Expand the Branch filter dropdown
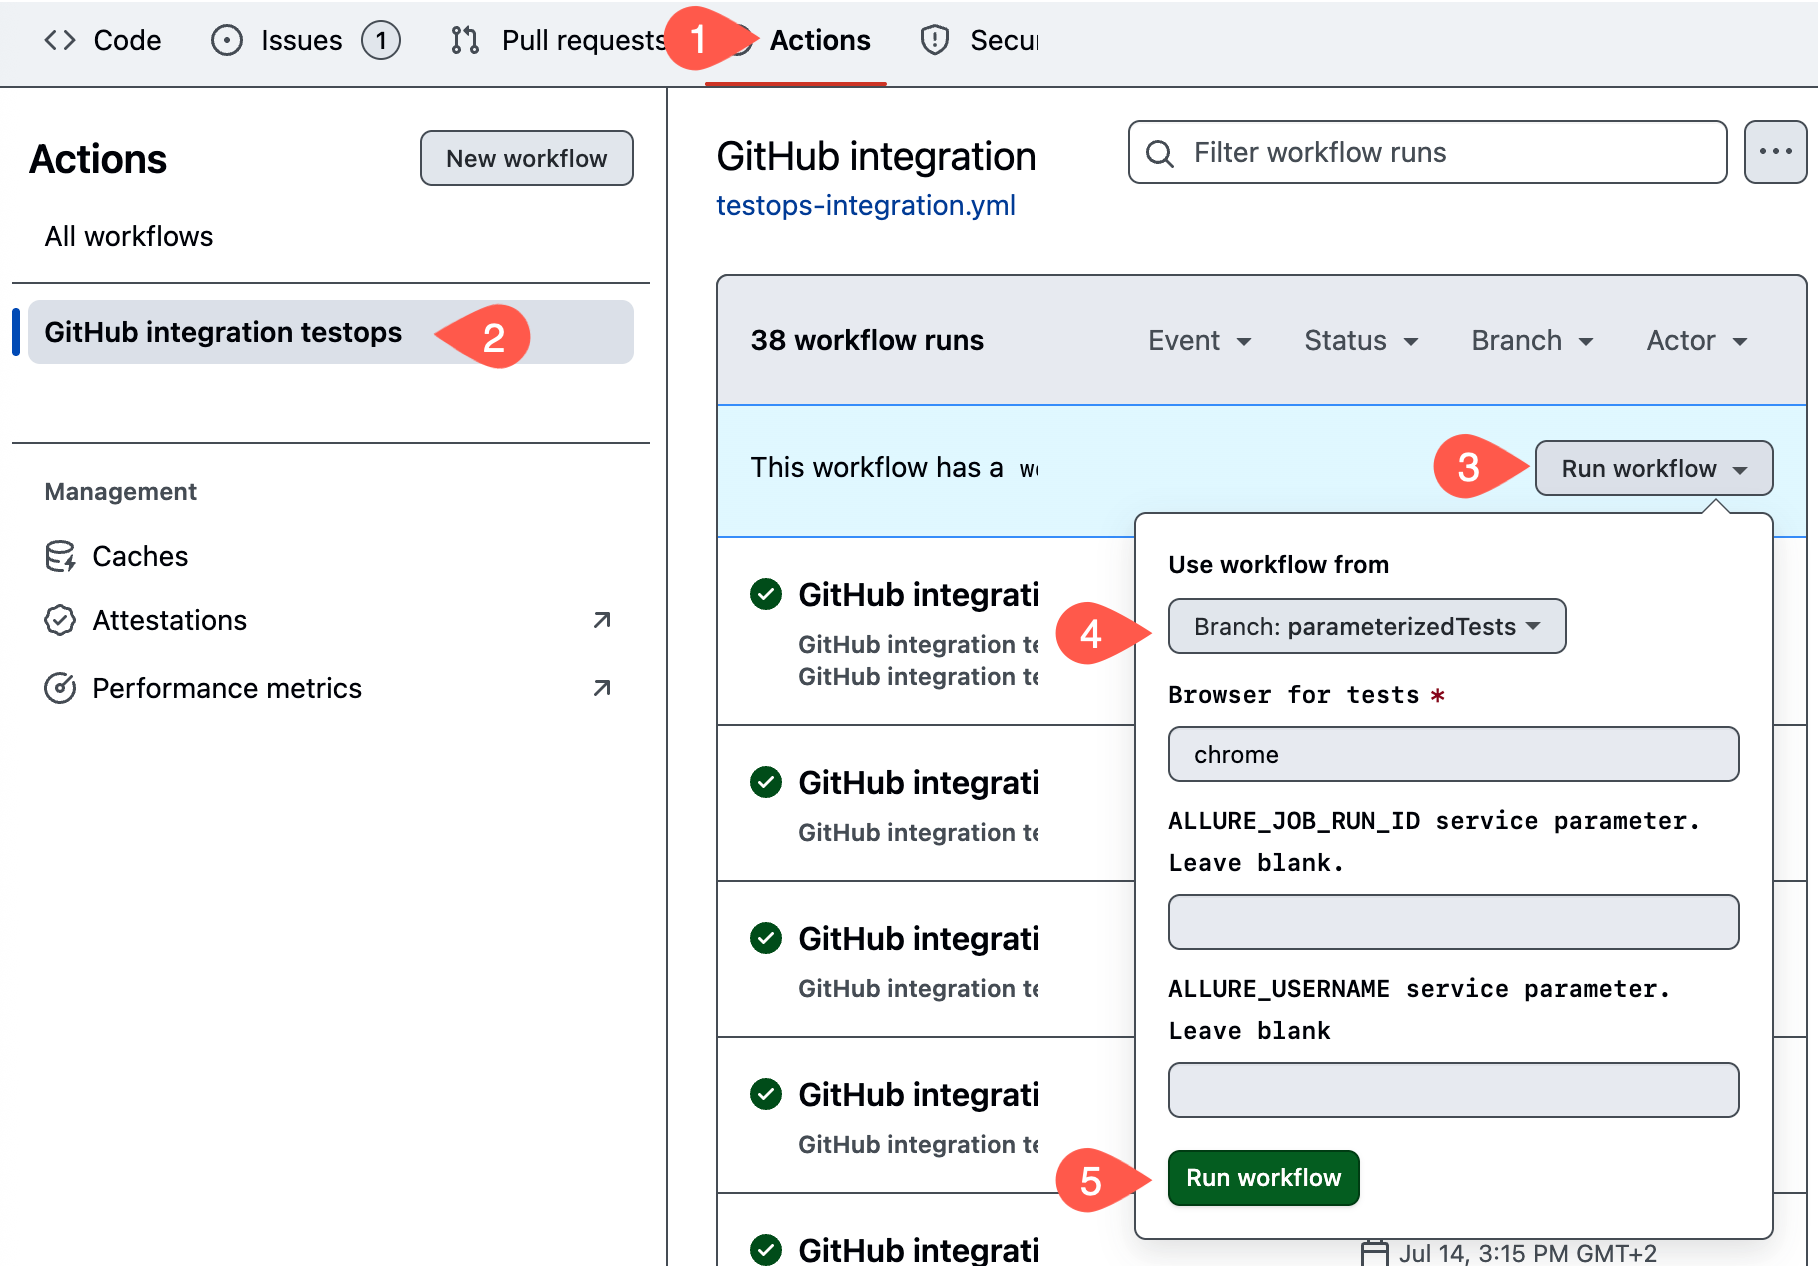 pos(1529,340)
